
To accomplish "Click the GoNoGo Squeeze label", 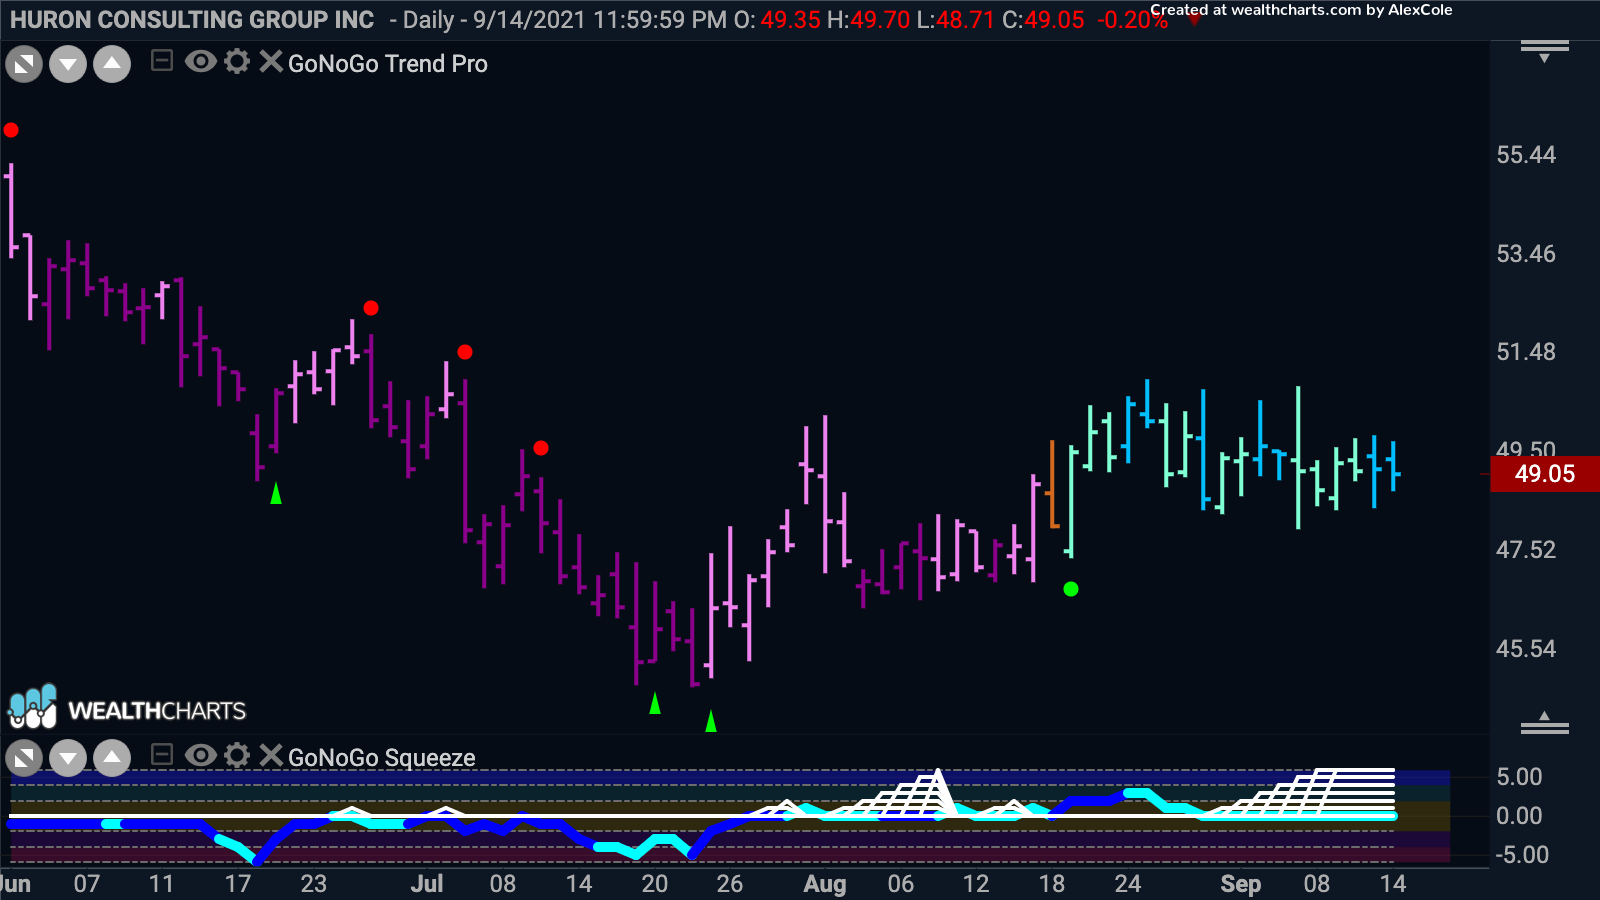I will tap(382, 758).
